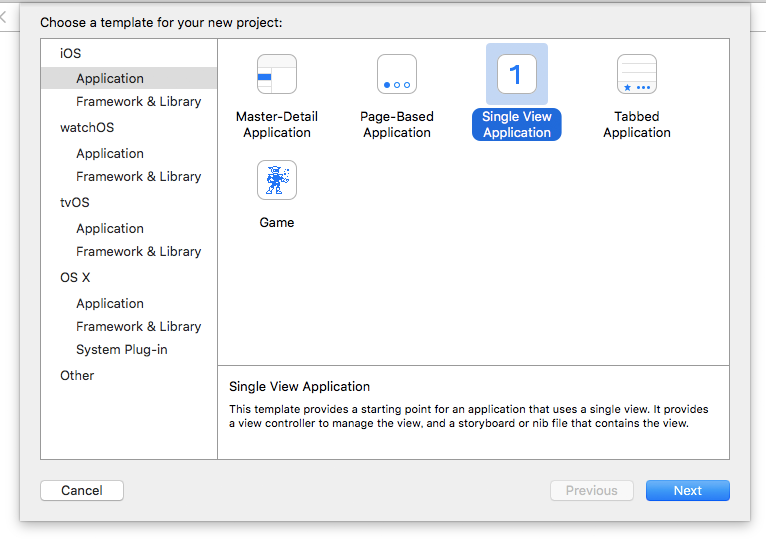Click the Tabbed Application label
The width and height of the screenshot is (766, 545).
point(637,125)
